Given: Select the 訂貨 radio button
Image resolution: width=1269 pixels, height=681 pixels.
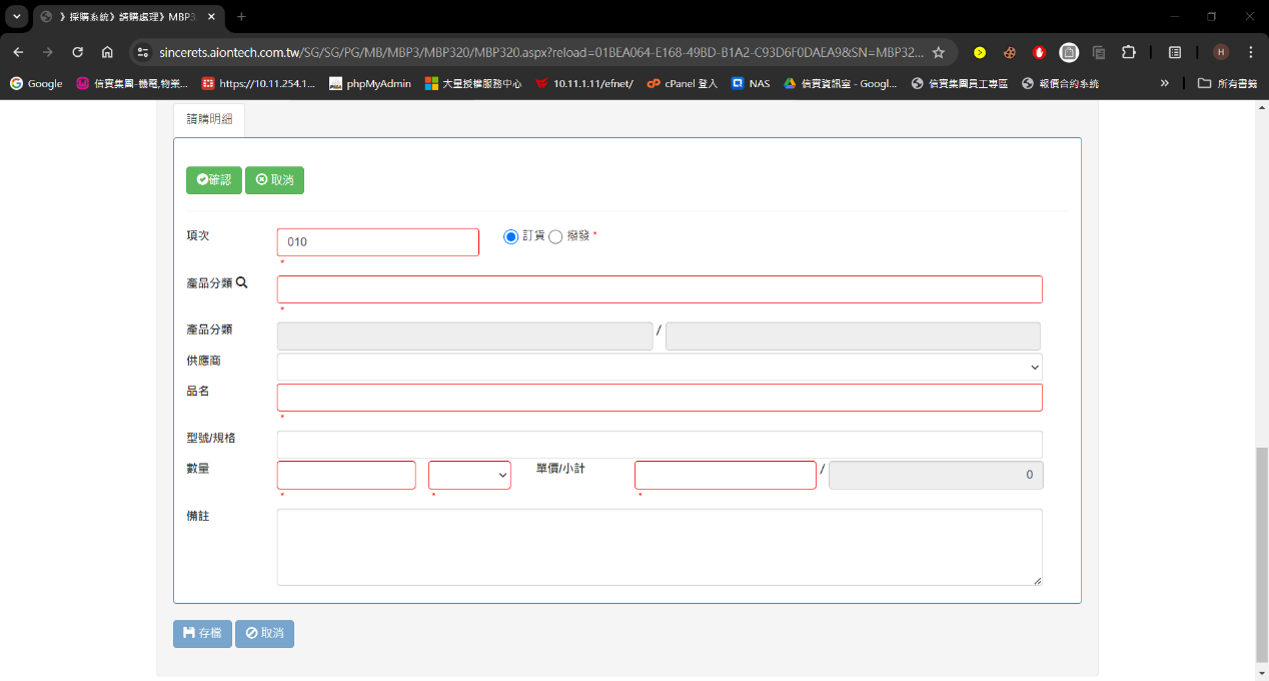Looking at the screenshot, I should (x=511, y=236).
